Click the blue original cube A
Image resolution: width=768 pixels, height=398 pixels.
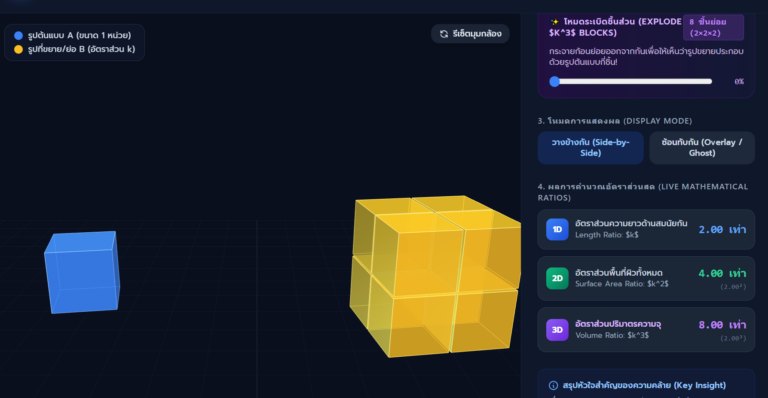[x=82, y=272]
